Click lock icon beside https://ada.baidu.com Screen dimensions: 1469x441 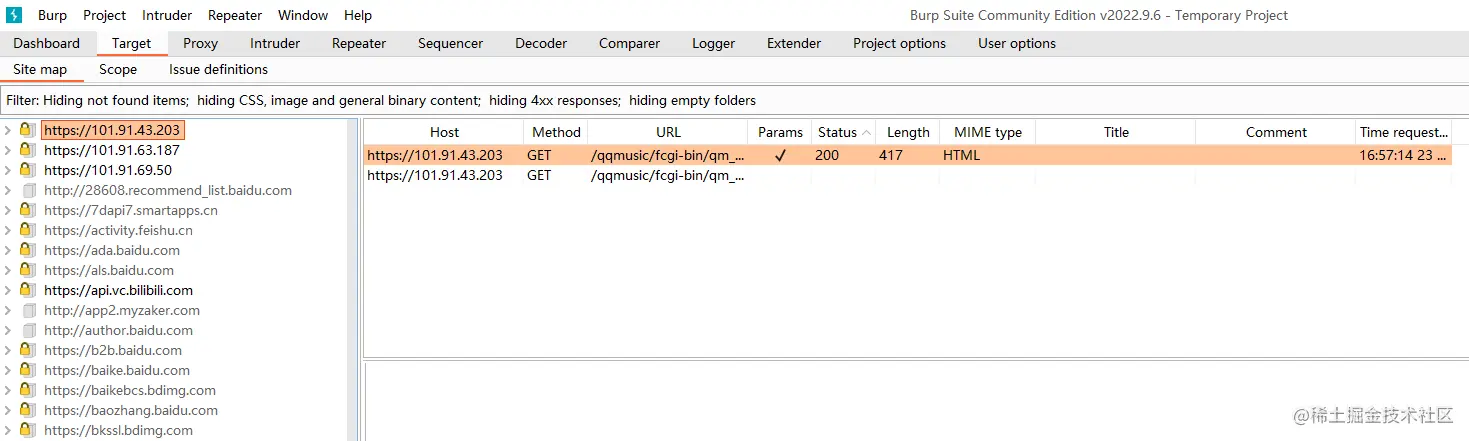point(27,250)
